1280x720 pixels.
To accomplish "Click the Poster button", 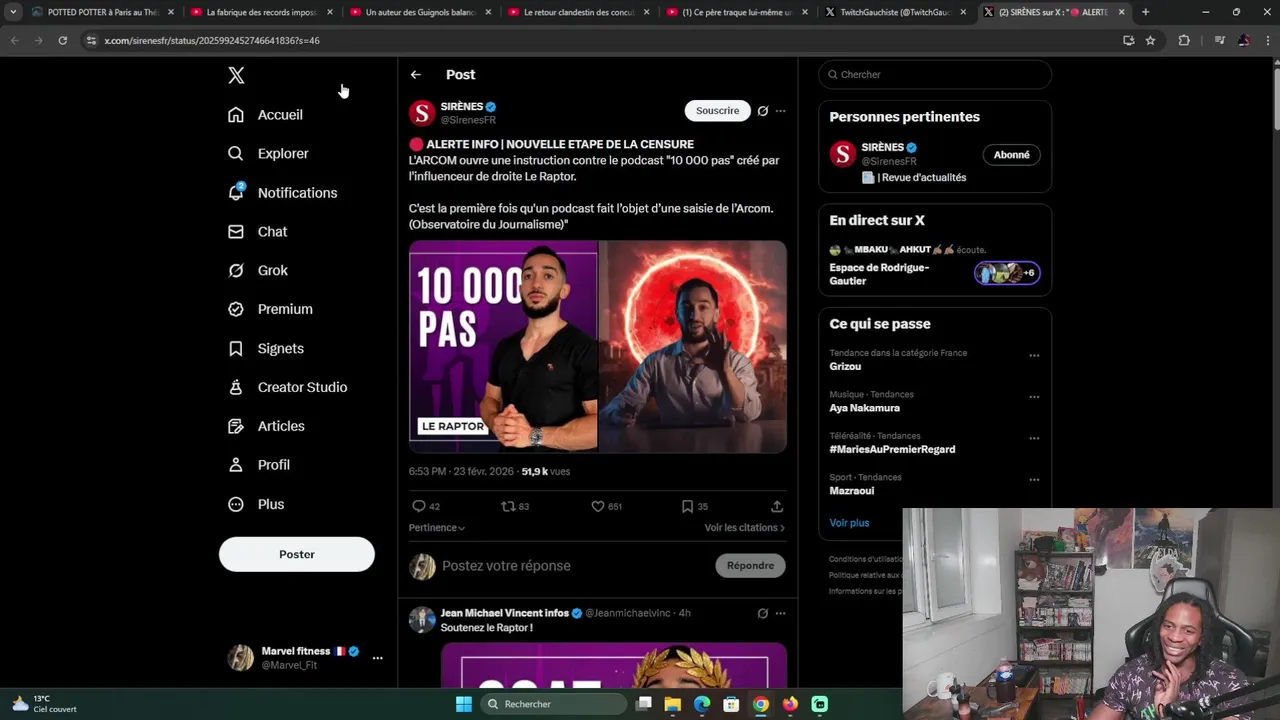I will pos(297,555).
